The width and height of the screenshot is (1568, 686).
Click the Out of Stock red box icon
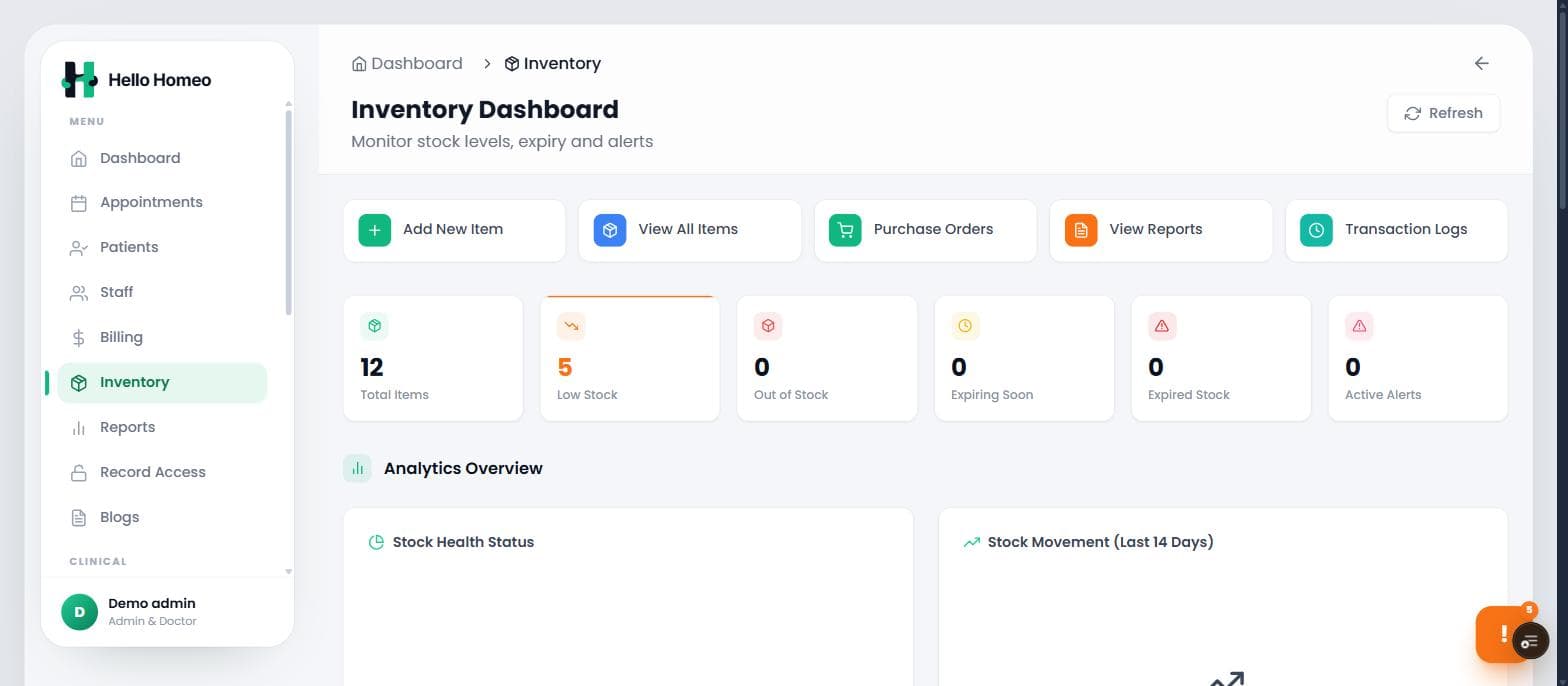coord(768,326)
